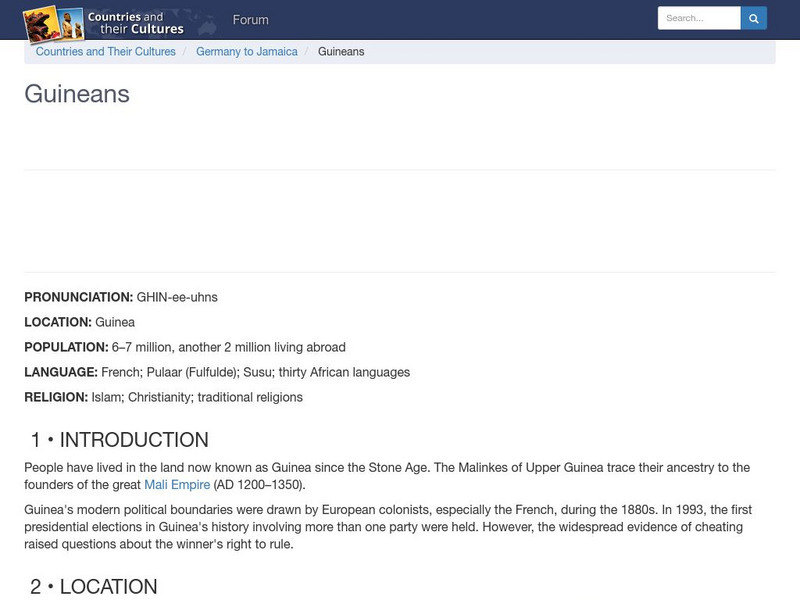The height and width of the screenshot is (600, 800).
Task: Open the Forum menu item
Action: [251, 20]
